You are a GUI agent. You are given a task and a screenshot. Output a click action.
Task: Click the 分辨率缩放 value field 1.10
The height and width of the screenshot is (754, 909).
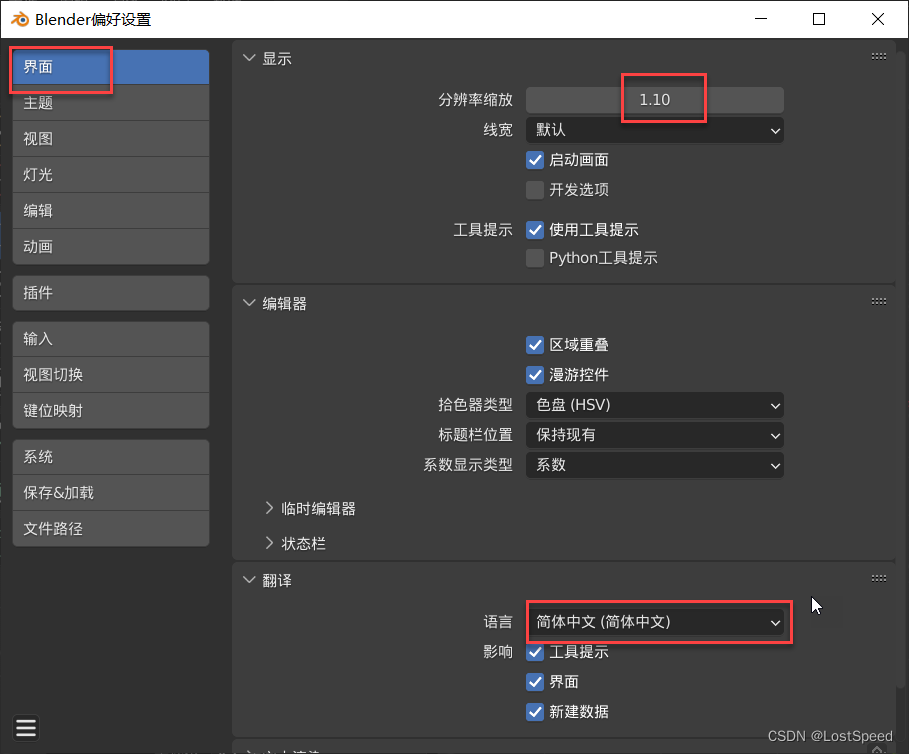click(655, 100)
